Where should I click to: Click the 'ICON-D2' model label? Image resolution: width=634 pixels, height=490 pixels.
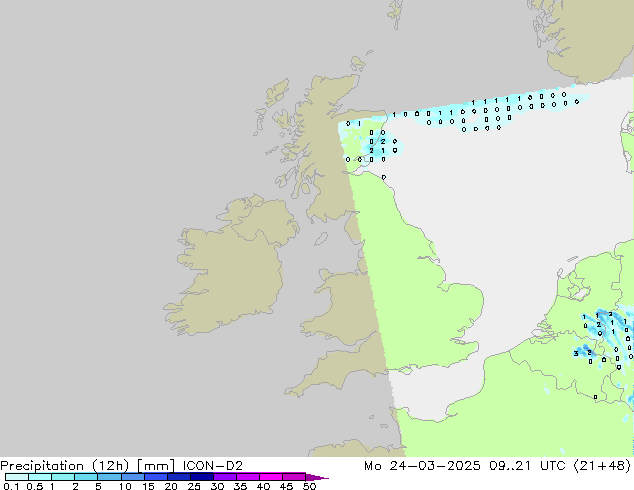213,466
